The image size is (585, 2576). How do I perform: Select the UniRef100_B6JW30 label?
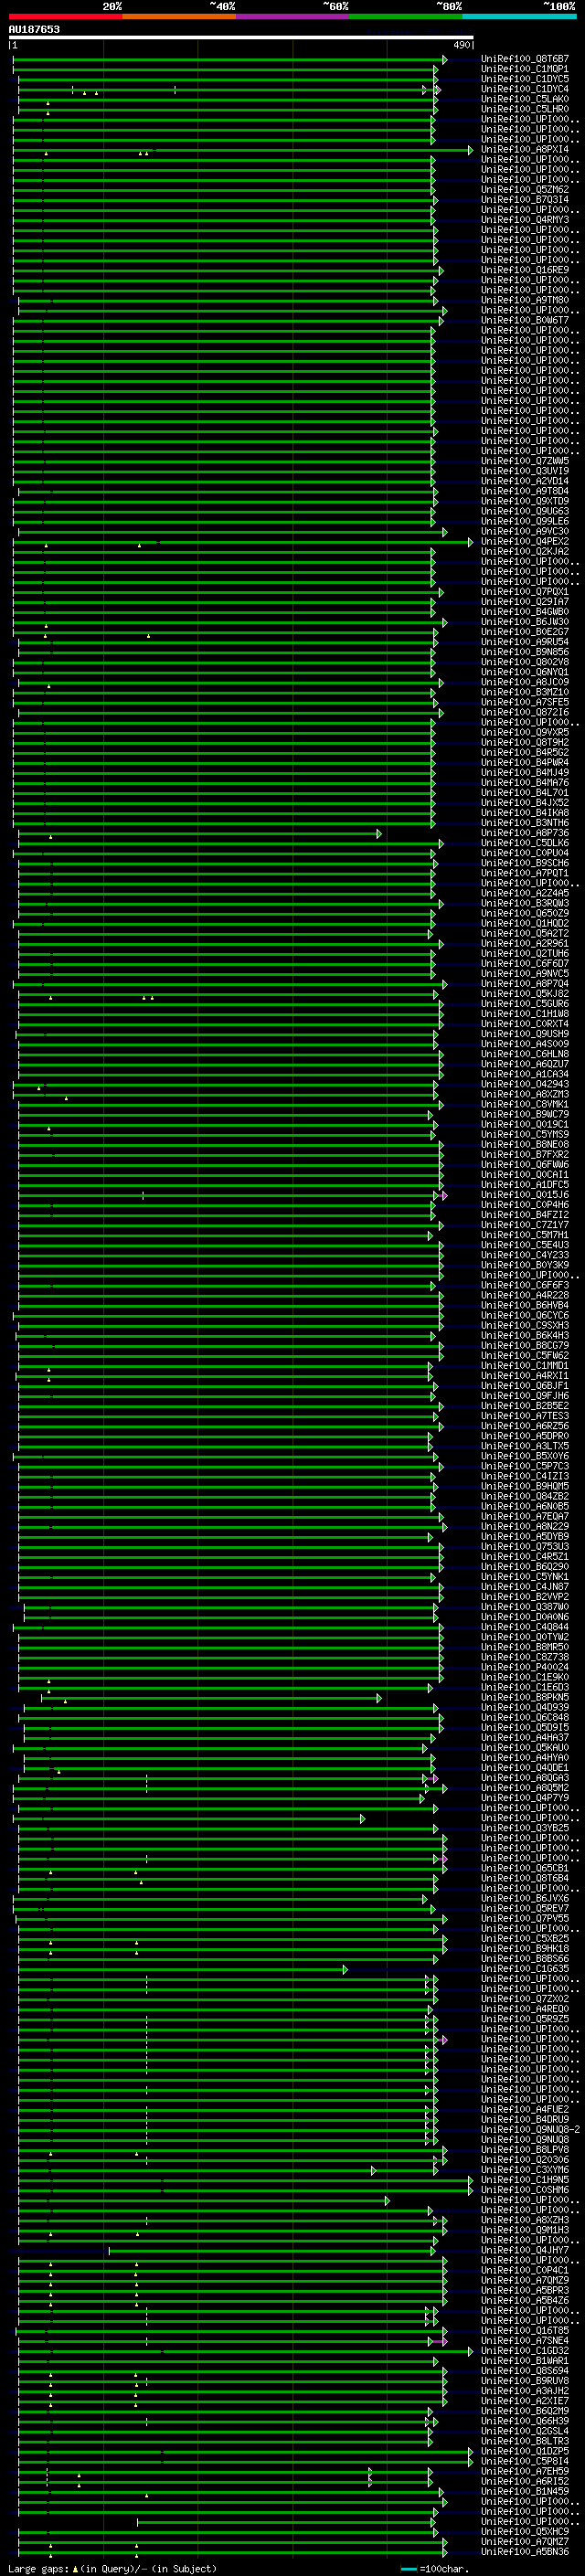click(525, 622)
